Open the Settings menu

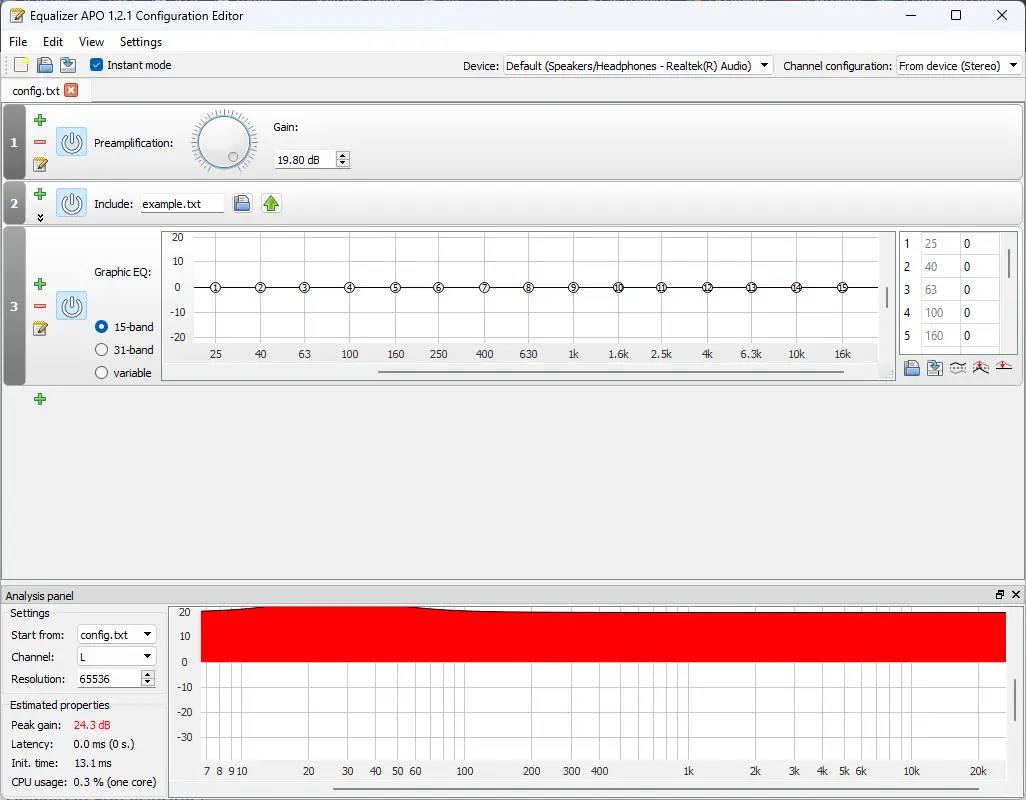(x=140, y=42)
